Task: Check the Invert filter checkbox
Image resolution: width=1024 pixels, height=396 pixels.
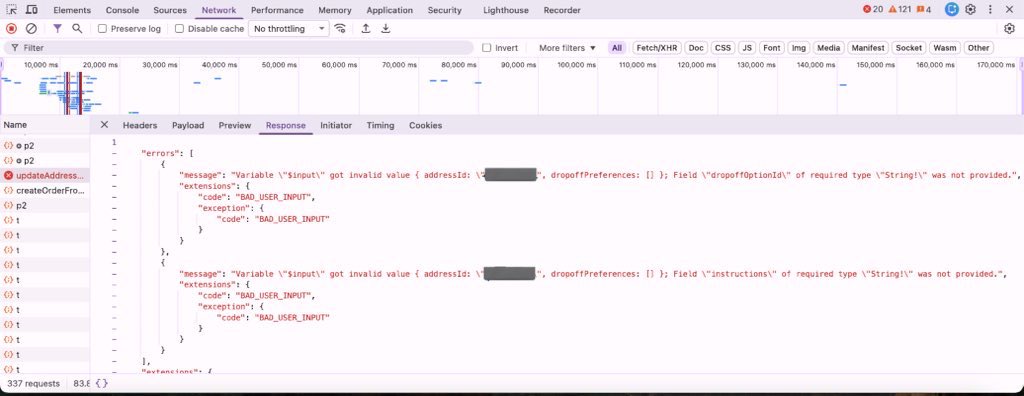Action: pos(486,48)
